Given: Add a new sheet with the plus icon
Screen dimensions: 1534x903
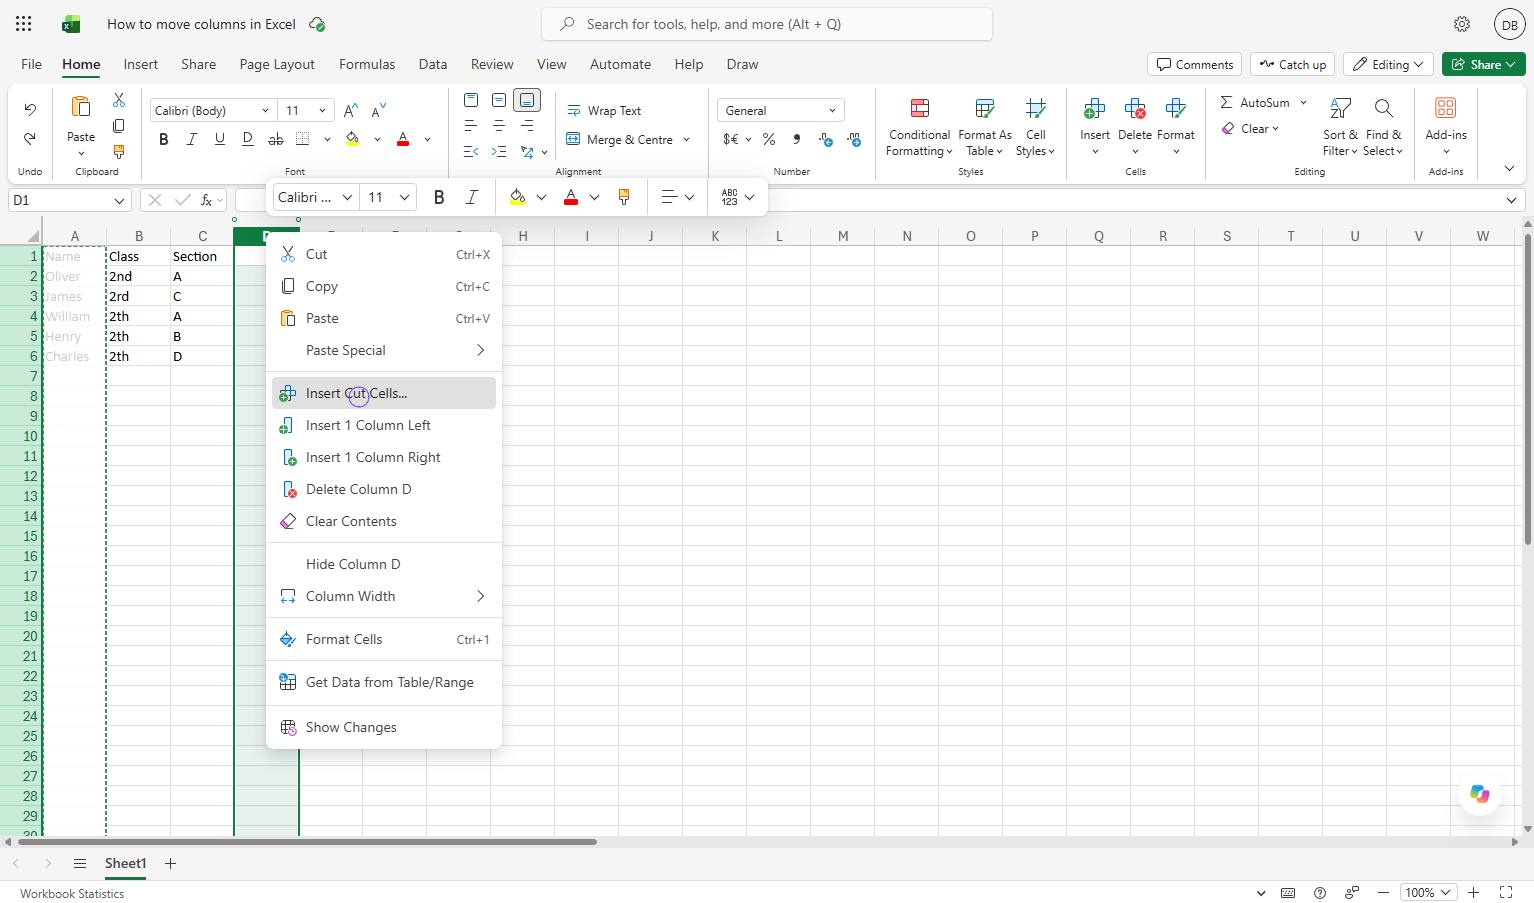Looking at the screenshot, I should click(170, 863).
